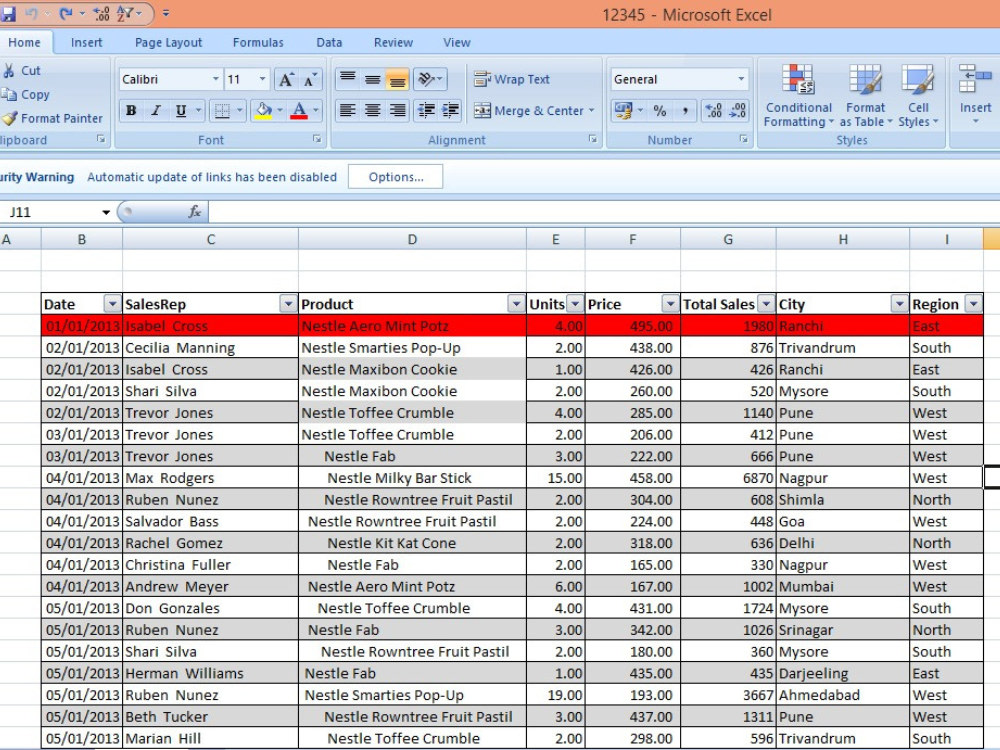Open the font size 11 dropdown
1000x750 pixels.
tap(262, 79)
